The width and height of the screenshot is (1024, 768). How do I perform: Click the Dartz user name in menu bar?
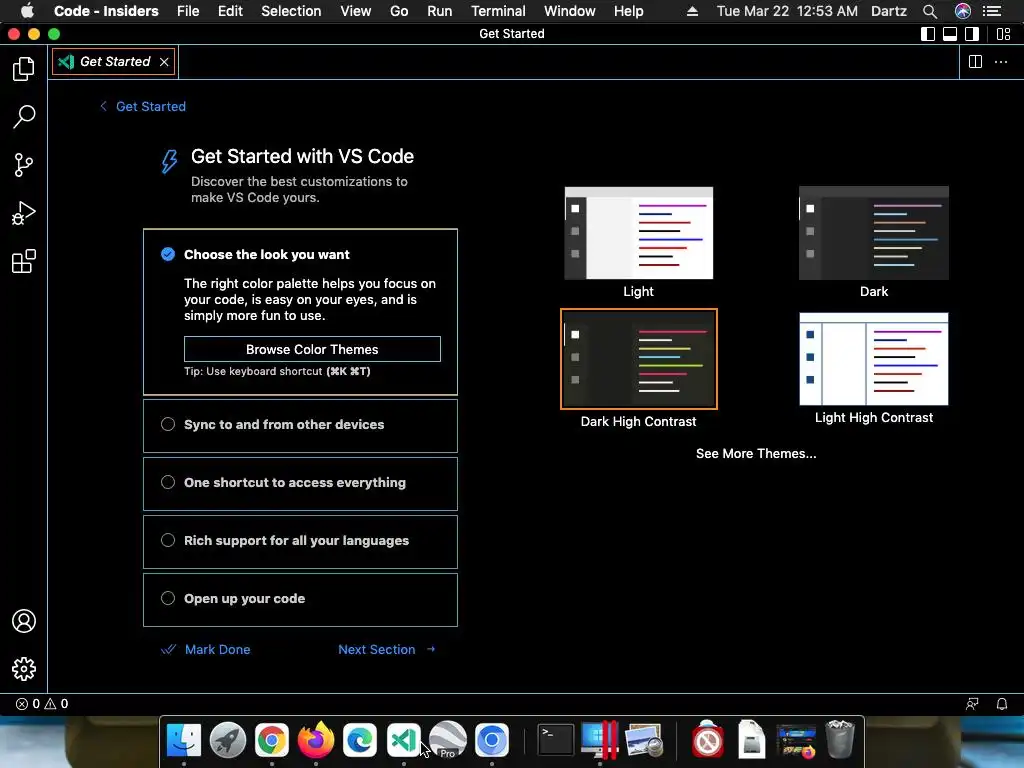click(888, 11)
